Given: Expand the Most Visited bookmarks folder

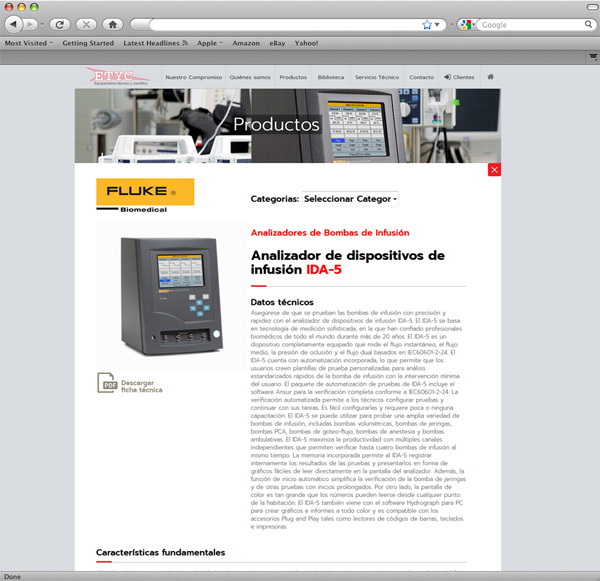Looking at the screenshot, I should tap(29, 43).
